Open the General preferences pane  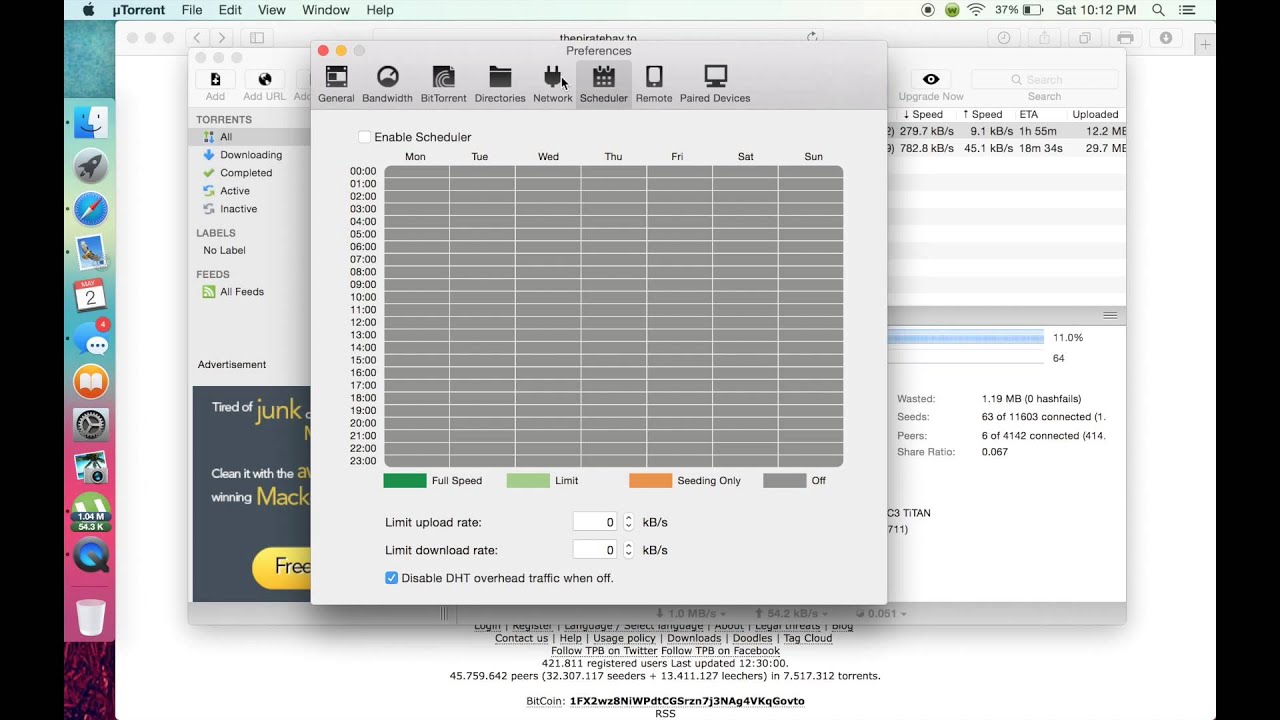(x=336, y=84)
